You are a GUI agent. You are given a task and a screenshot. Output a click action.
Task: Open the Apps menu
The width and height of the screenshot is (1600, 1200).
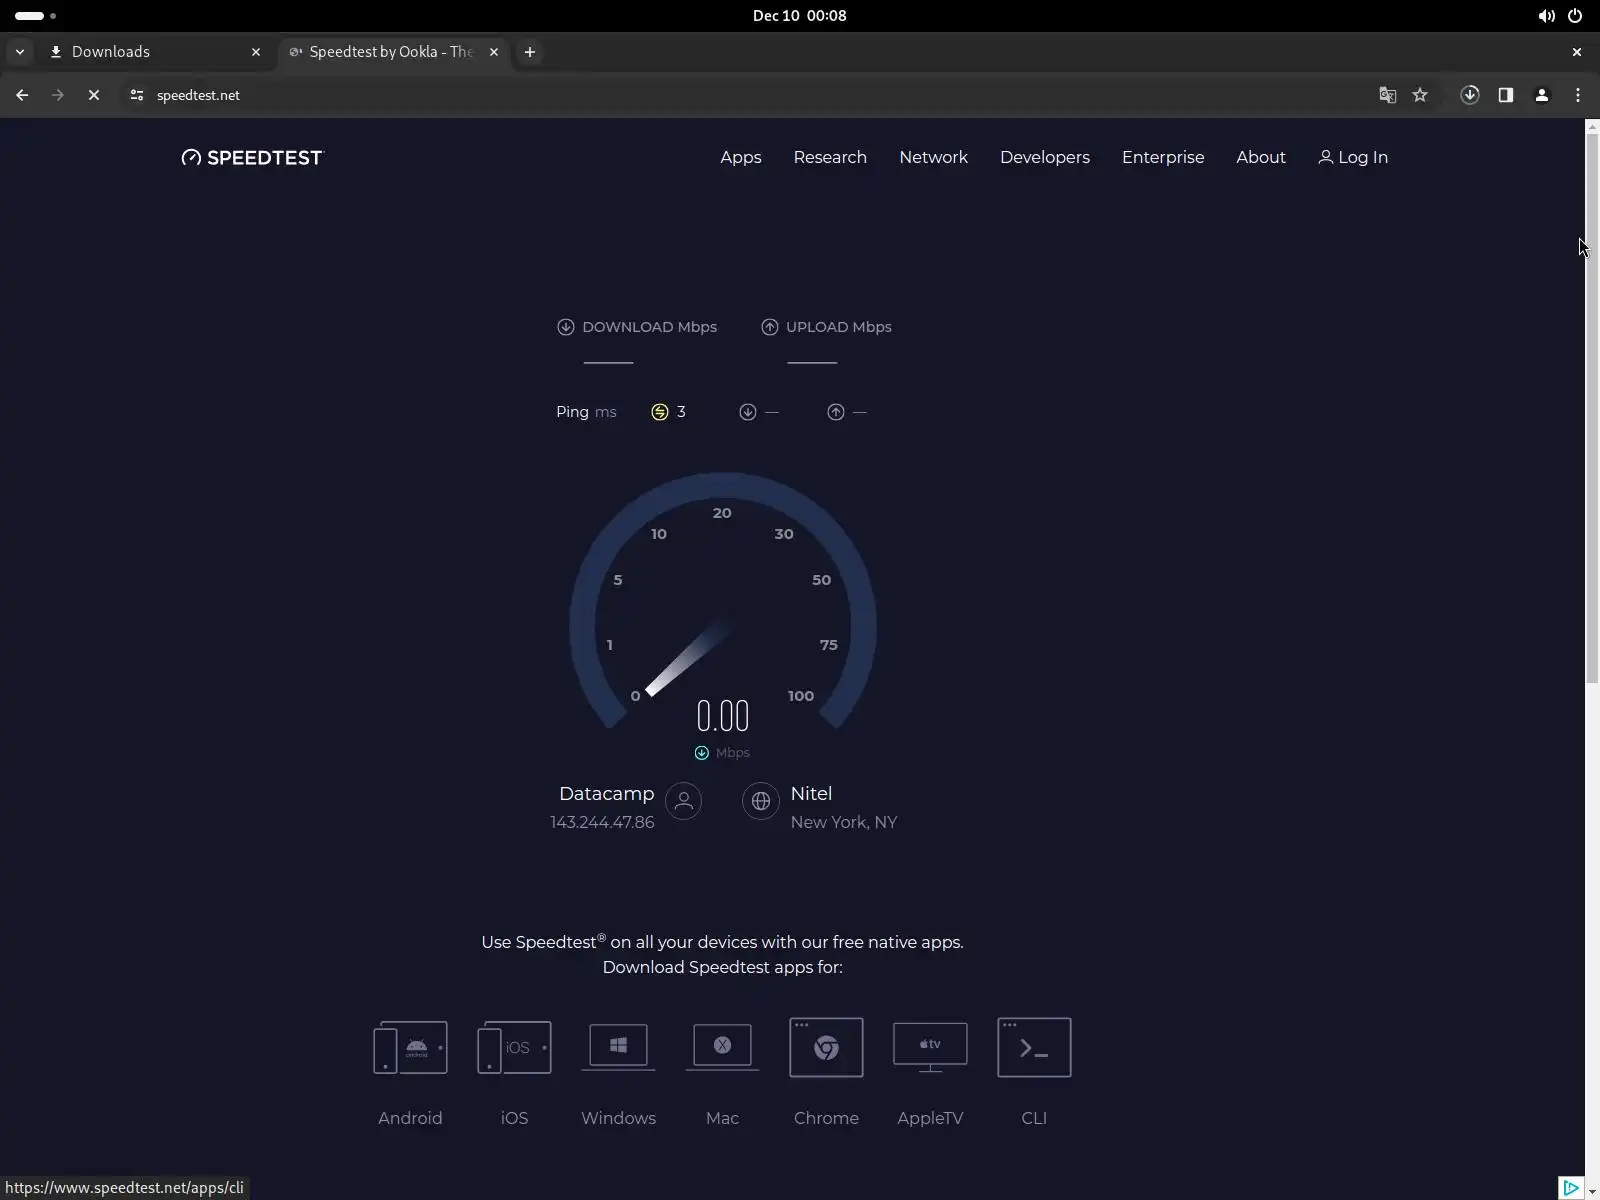[741, 157]
